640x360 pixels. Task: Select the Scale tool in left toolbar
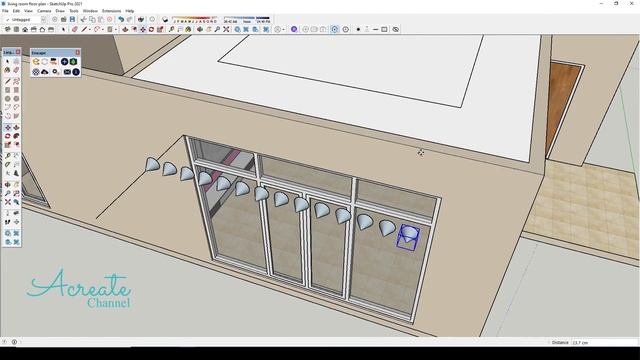8,144
